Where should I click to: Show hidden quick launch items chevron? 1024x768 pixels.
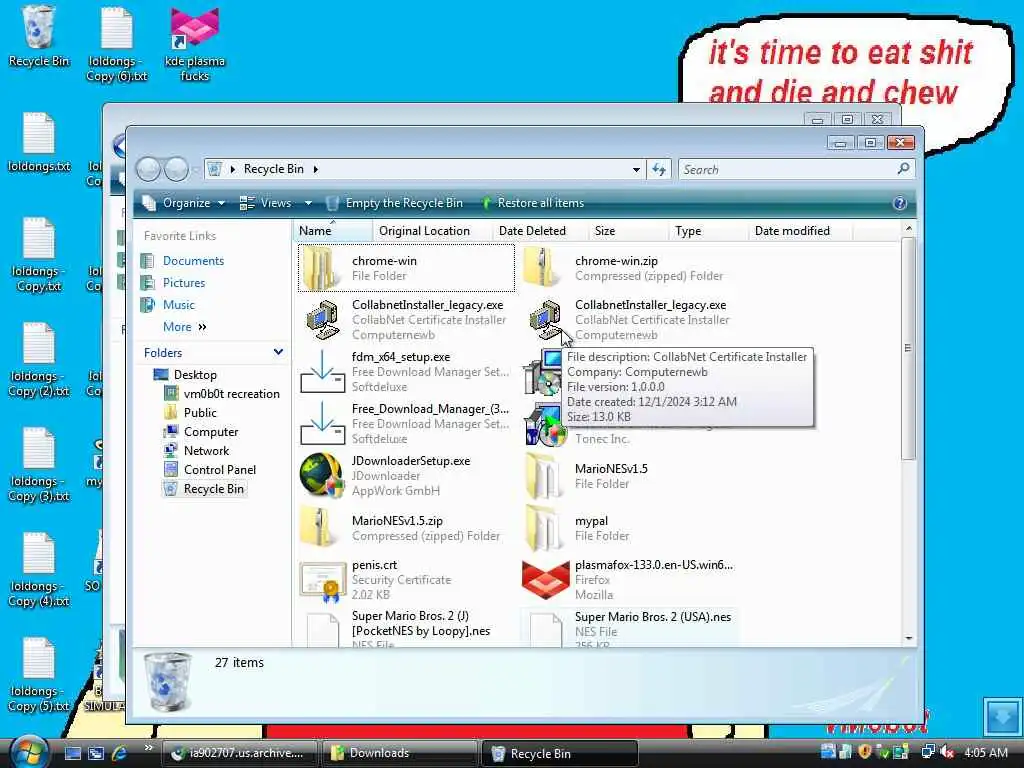(x=148, y=748)
